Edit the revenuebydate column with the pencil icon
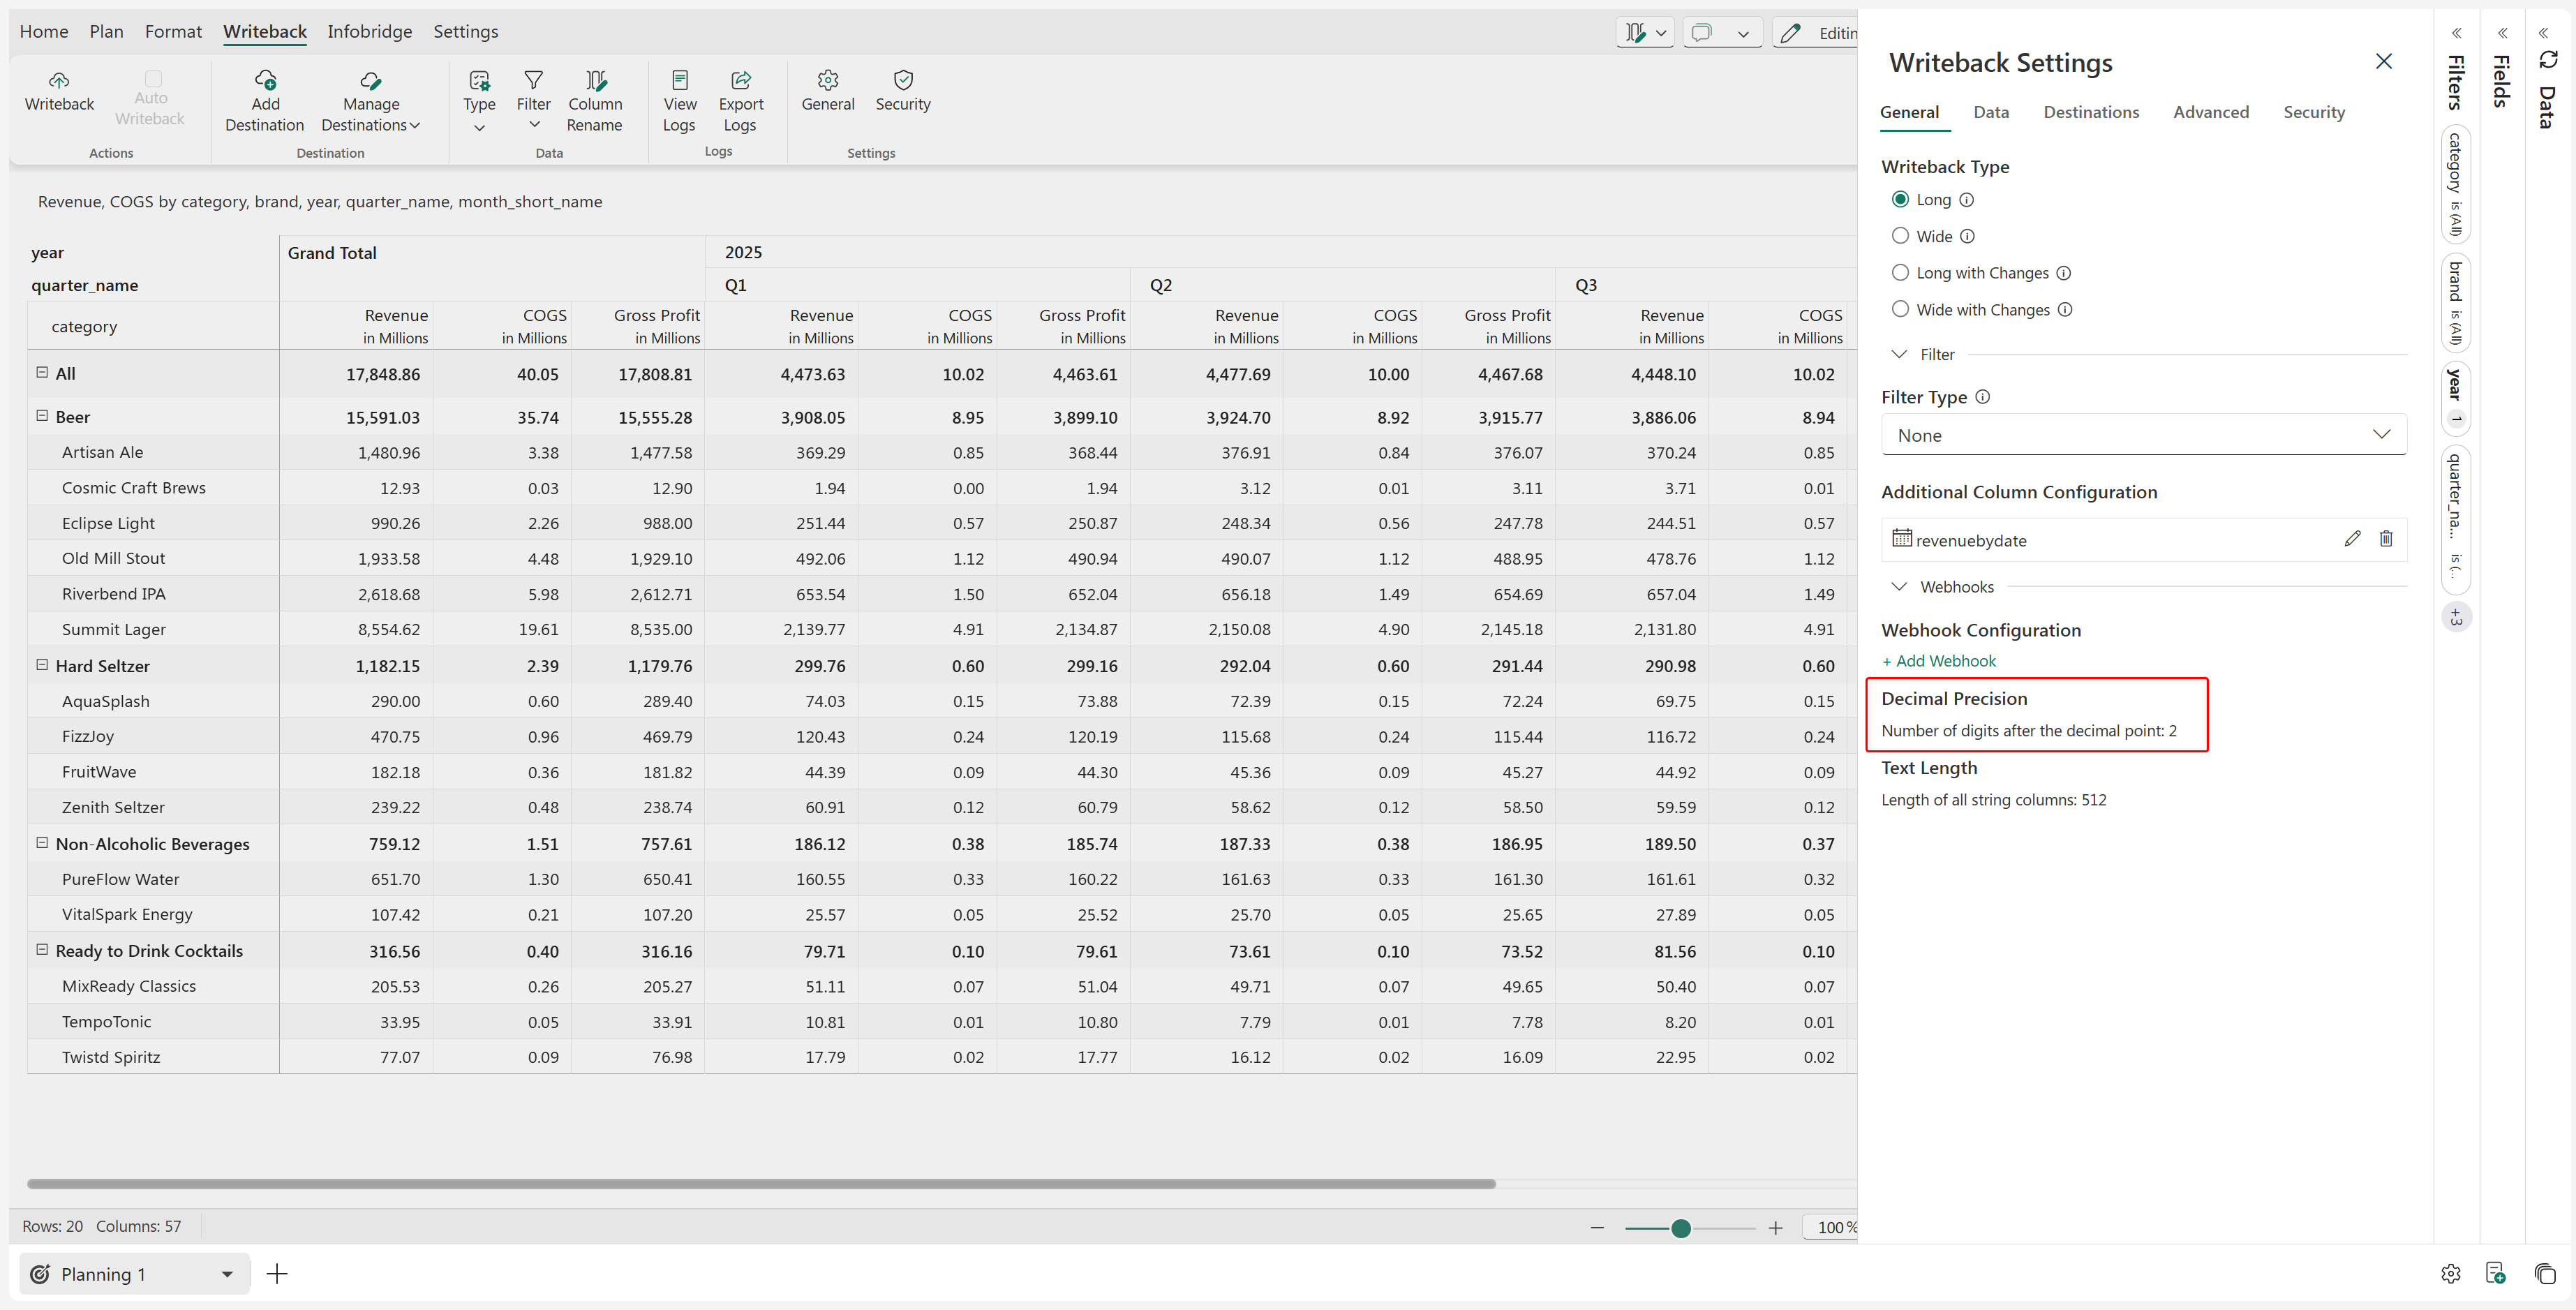Image resolution: width=2576 pixels, height=1310 pixels. [2352, 539]
